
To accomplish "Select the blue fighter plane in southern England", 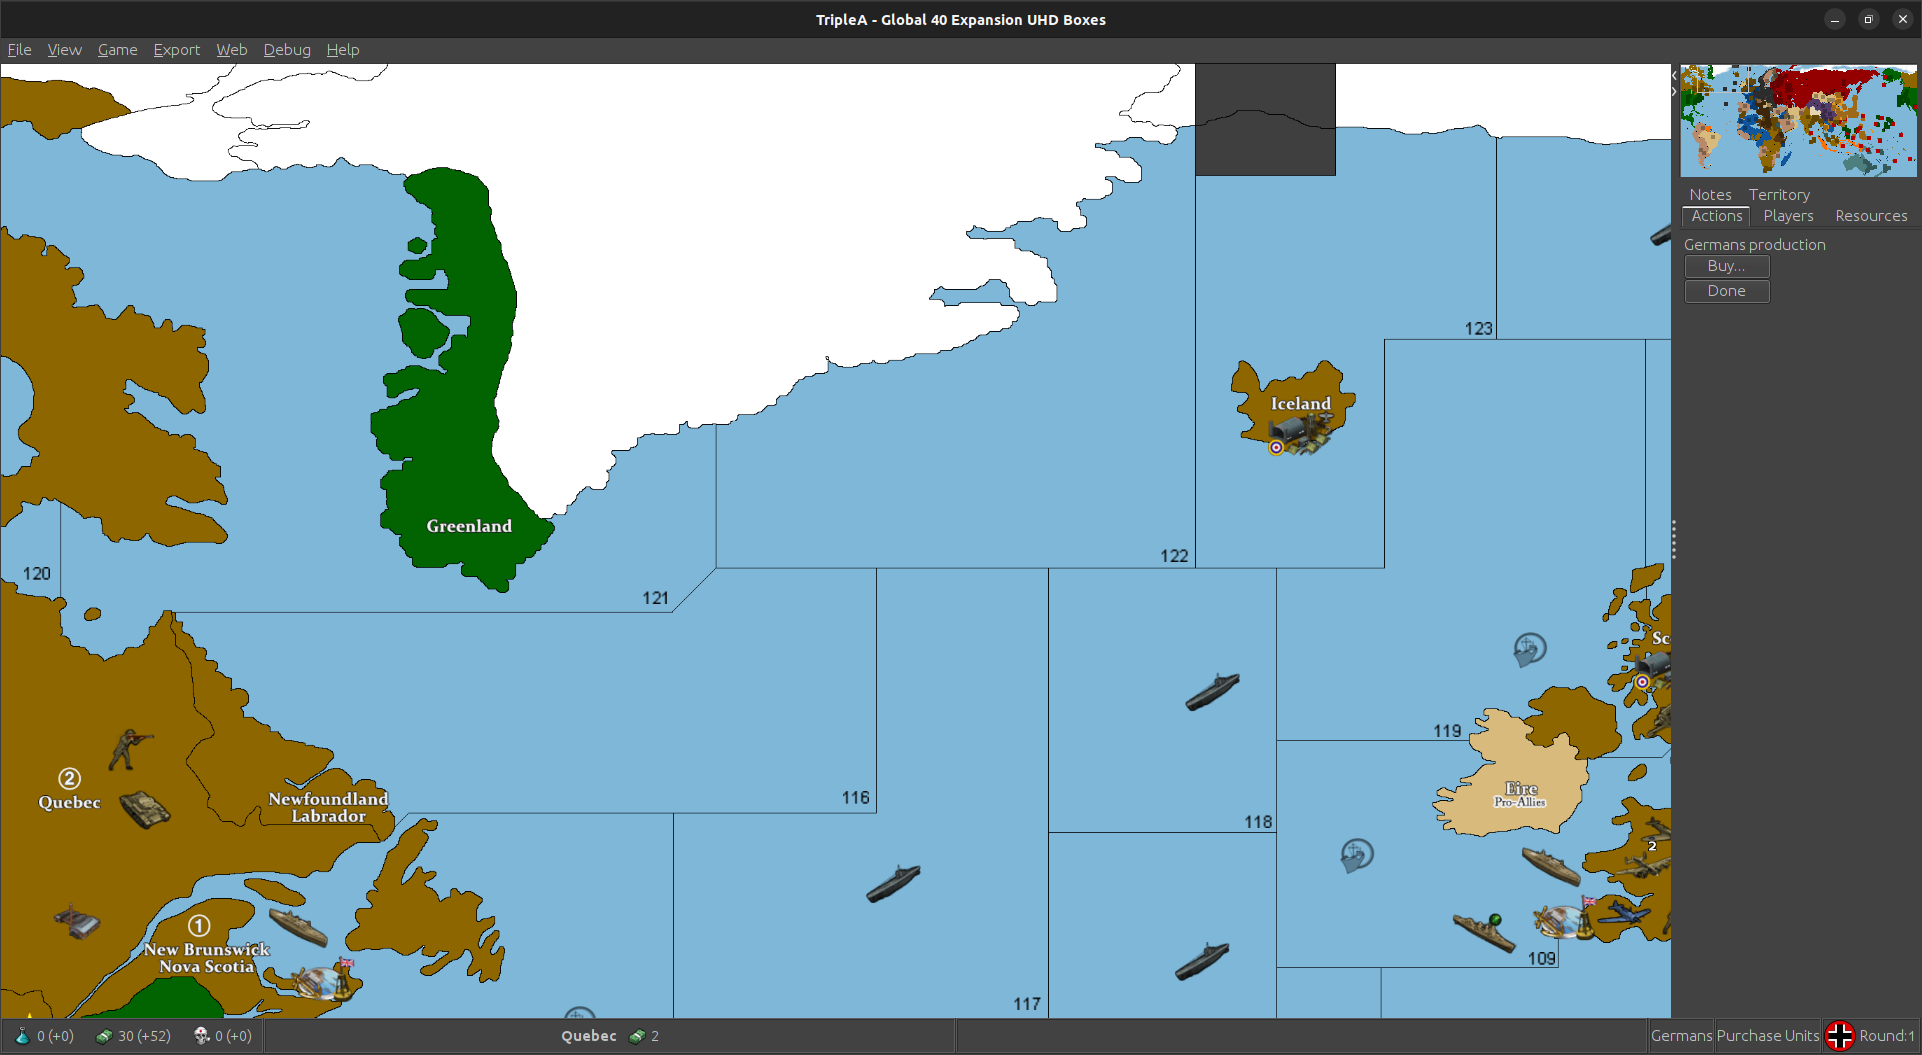I will [1624, 912].
